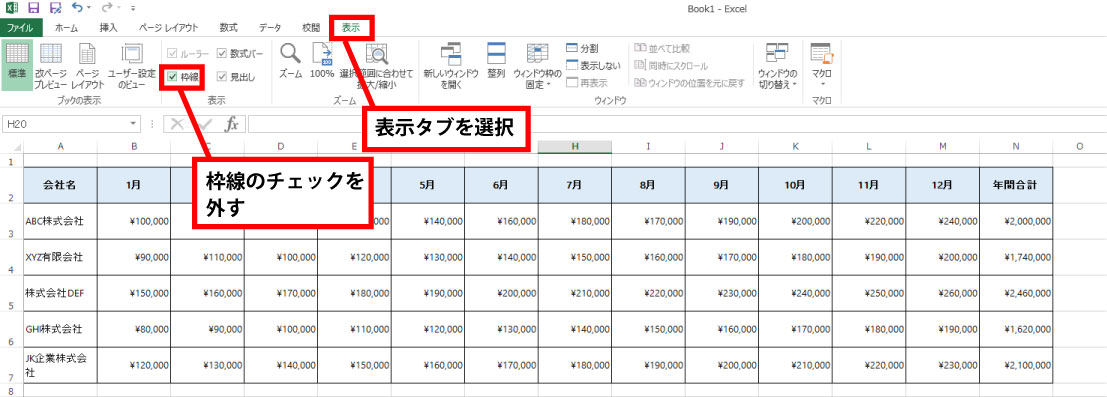Click cell containing JK企業株式会社
Viewport: 1107px width, 397px height.
tap(61, 365)
